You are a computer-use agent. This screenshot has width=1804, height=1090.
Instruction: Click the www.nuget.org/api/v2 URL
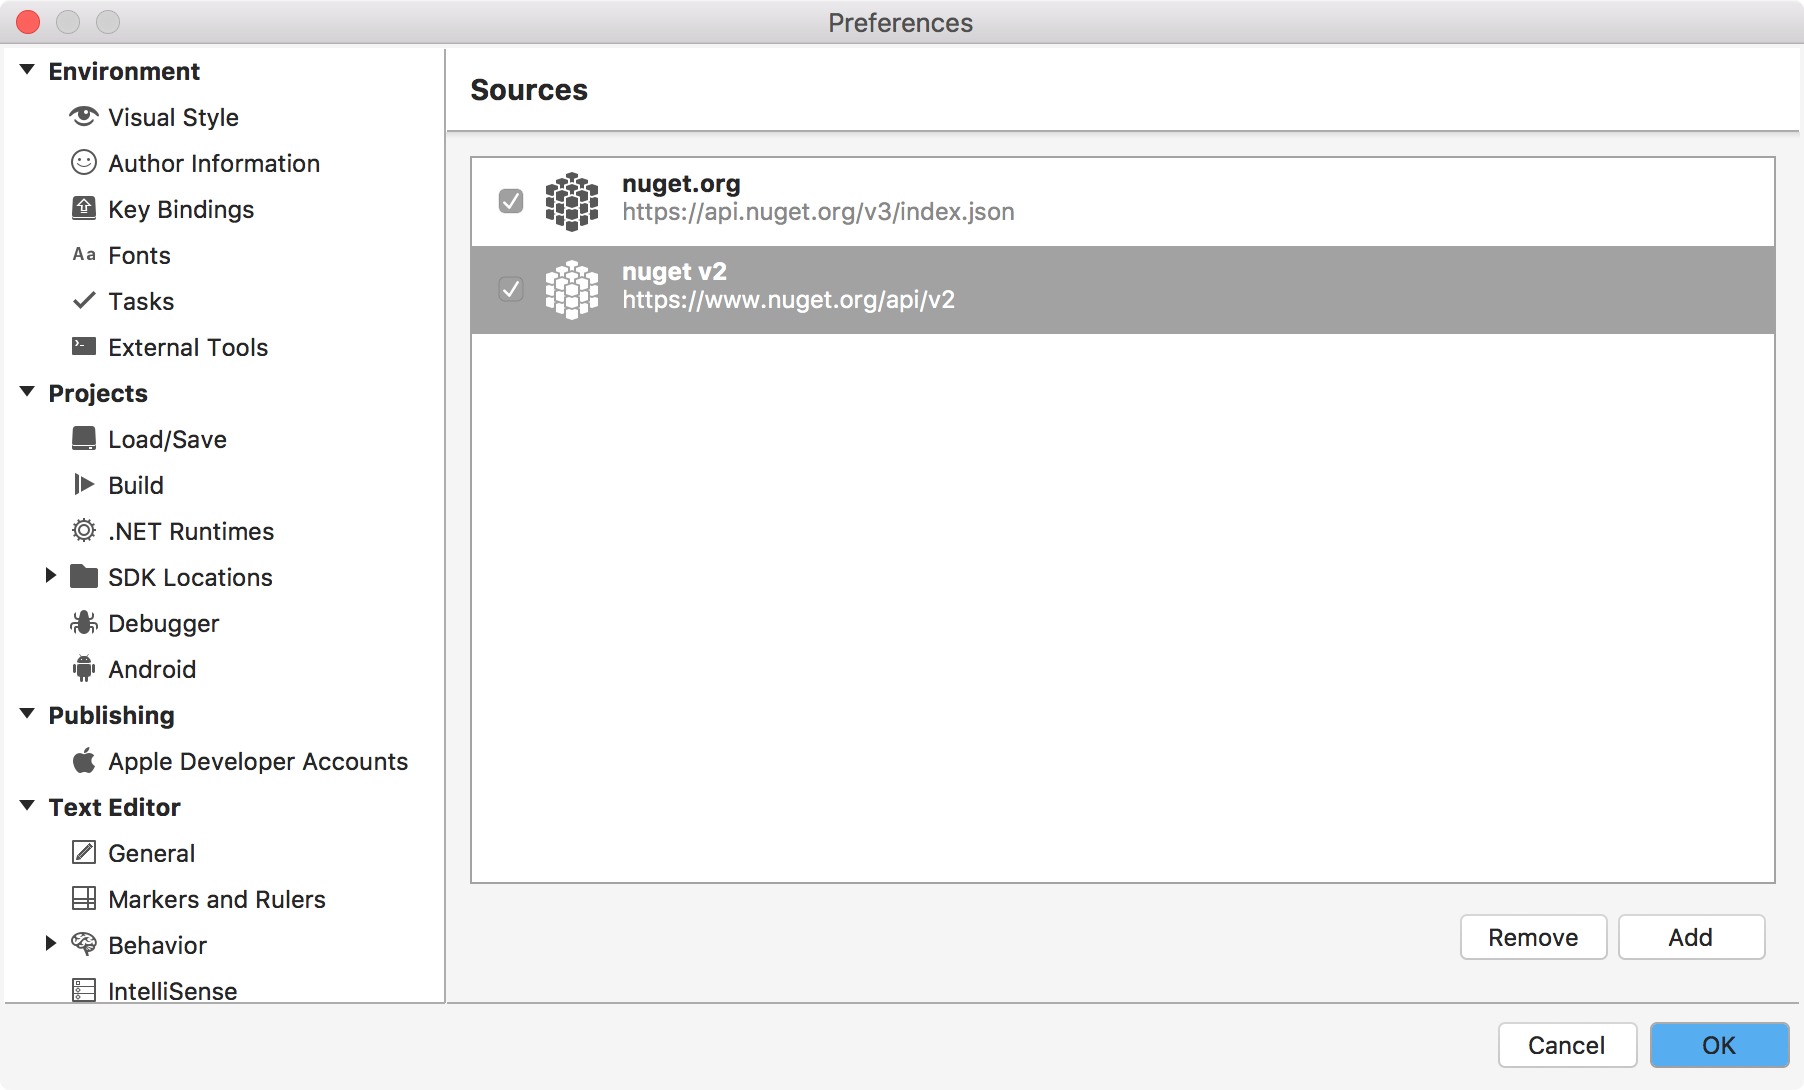coord(788,300)
